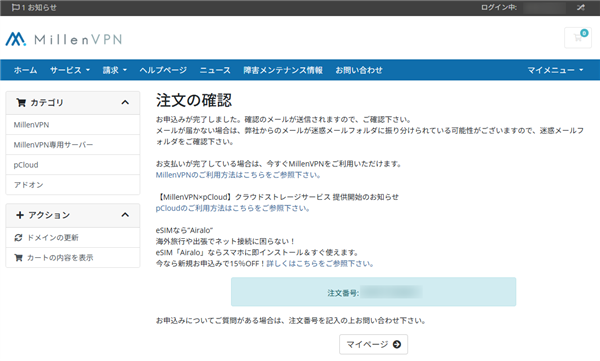Click カートの内容を表示 action
This screenshot has width=600, height=361.
point(73,258)
